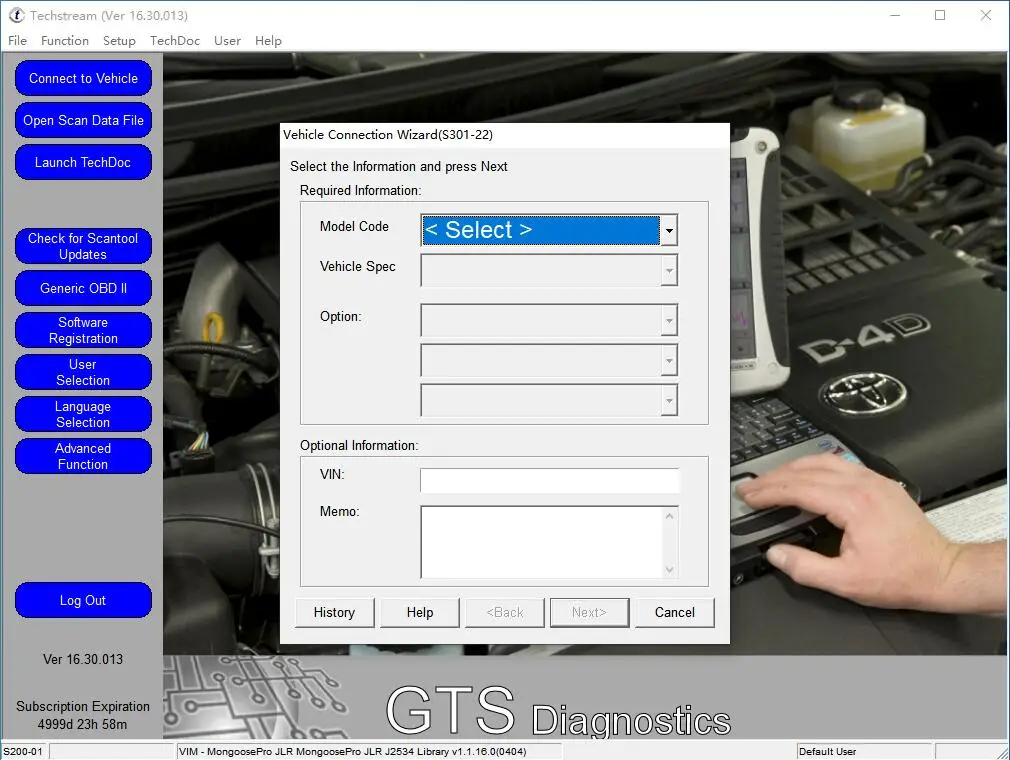The width and height of the screenshot is (1010, 760).
Task: Click the Vehicle Connection Wizard title
Action: tap(388, 135)
